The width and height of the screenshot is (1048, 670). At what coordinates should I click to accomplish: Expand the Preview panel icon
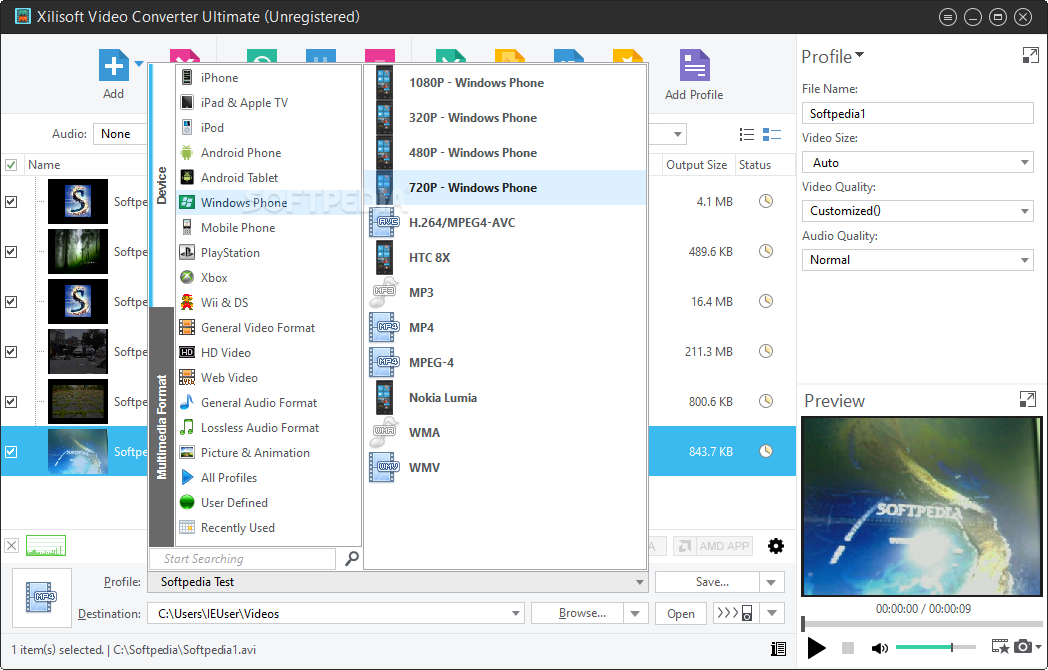(x=1027, y=399)
